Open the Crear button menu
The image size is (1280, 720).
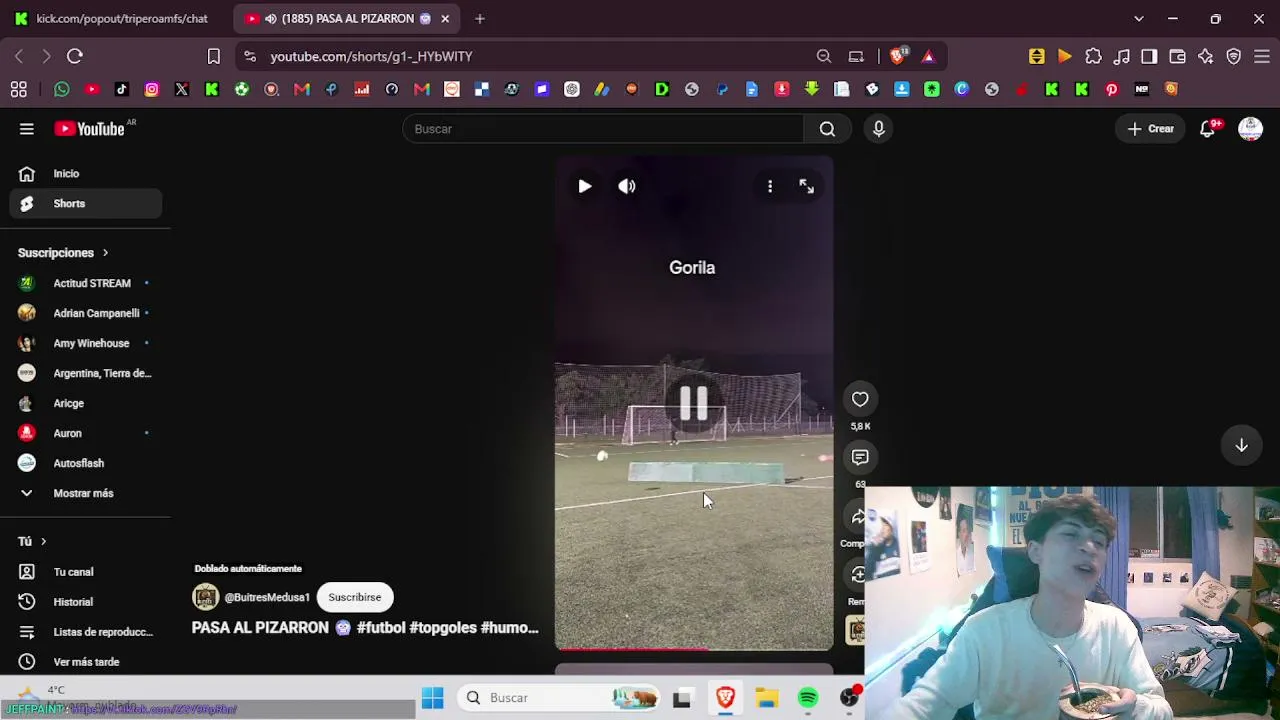[x=1151, y=129]
